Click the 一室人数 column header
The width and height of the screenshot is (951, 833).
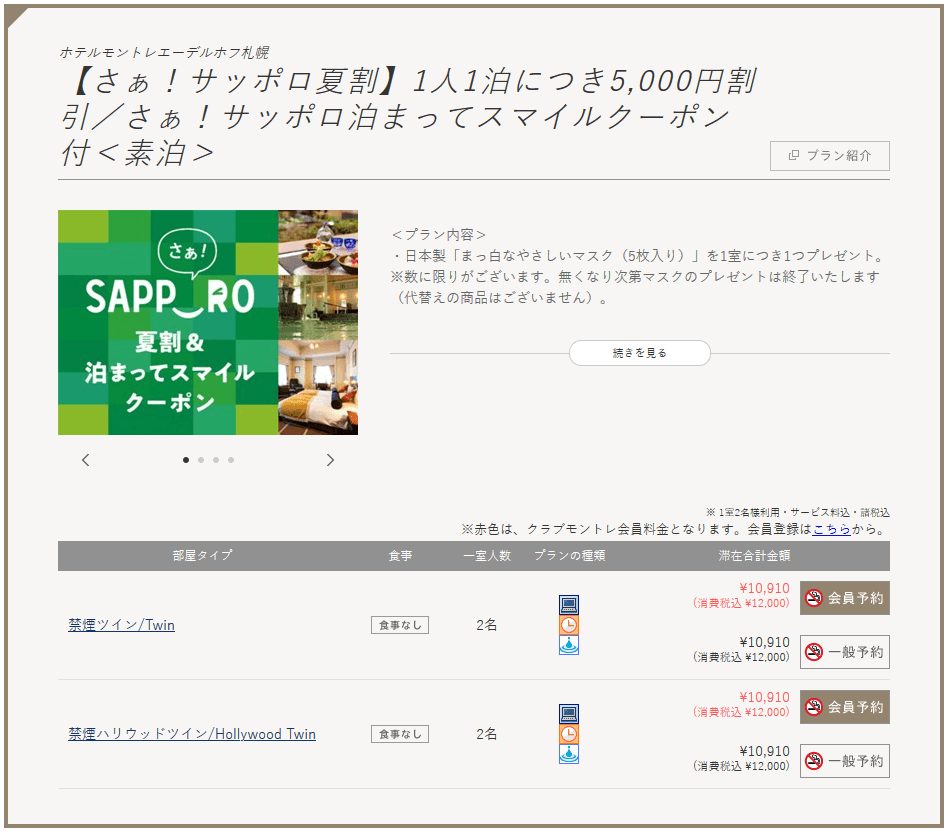tap(487, 556)
